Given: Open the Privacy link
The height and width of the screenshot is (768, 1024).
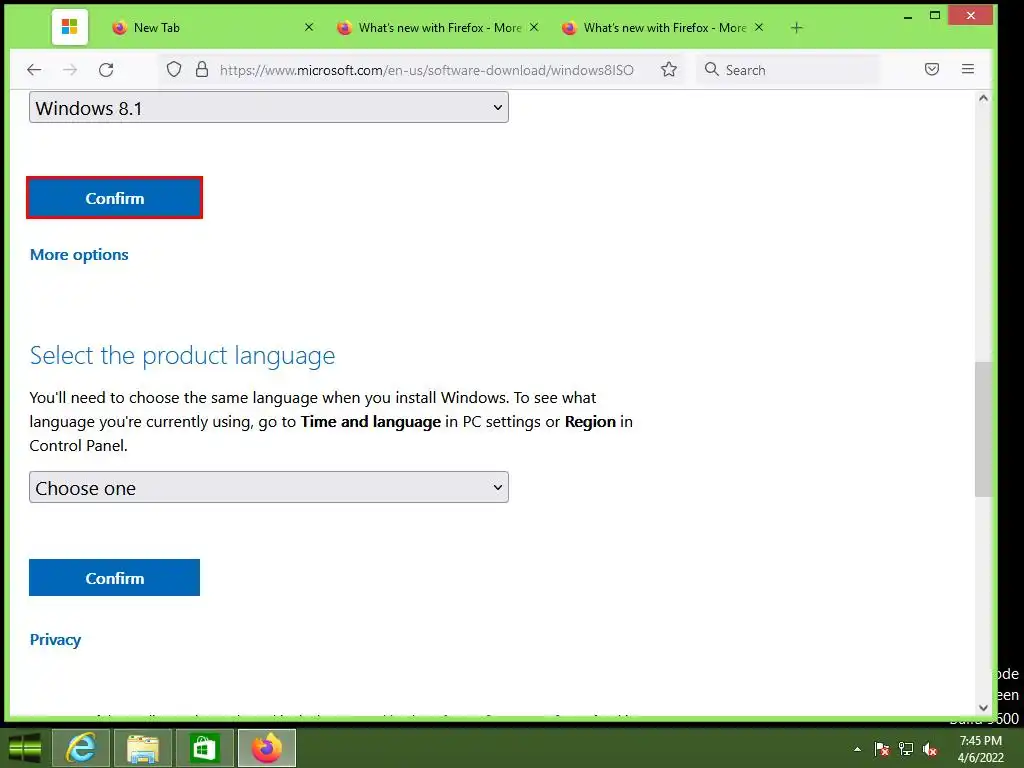Looking at the screenshot, I should [x=55, y=639].
